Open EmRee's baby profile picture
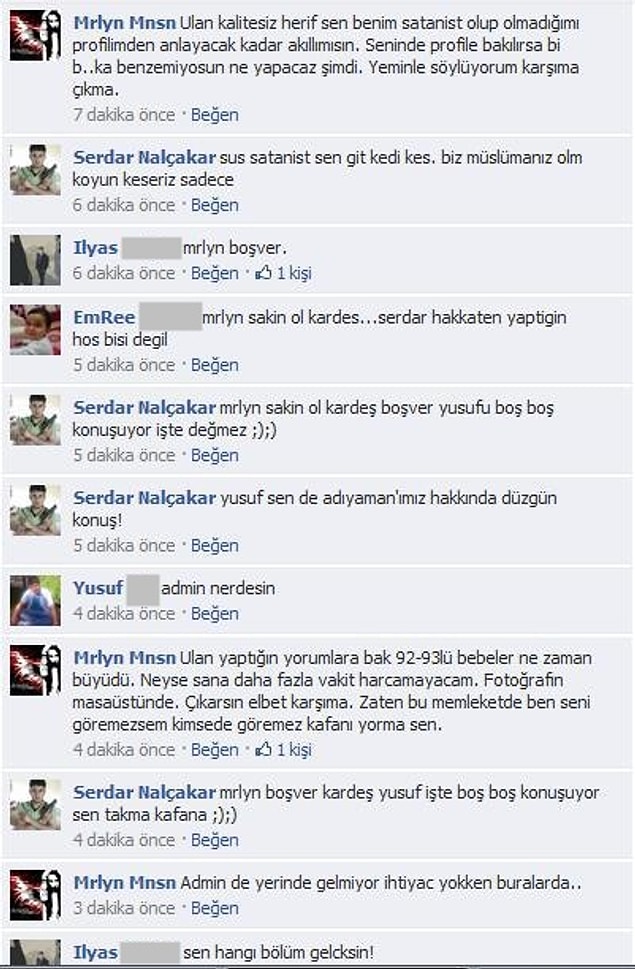 35,329
